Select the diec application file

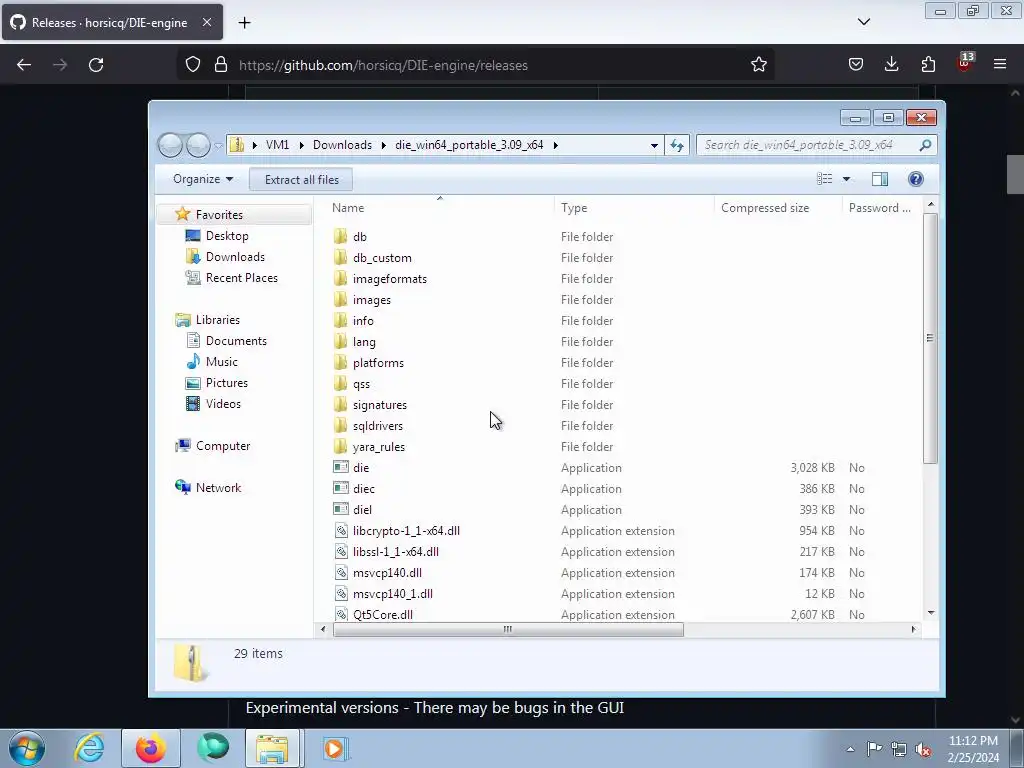click(364, 488)
